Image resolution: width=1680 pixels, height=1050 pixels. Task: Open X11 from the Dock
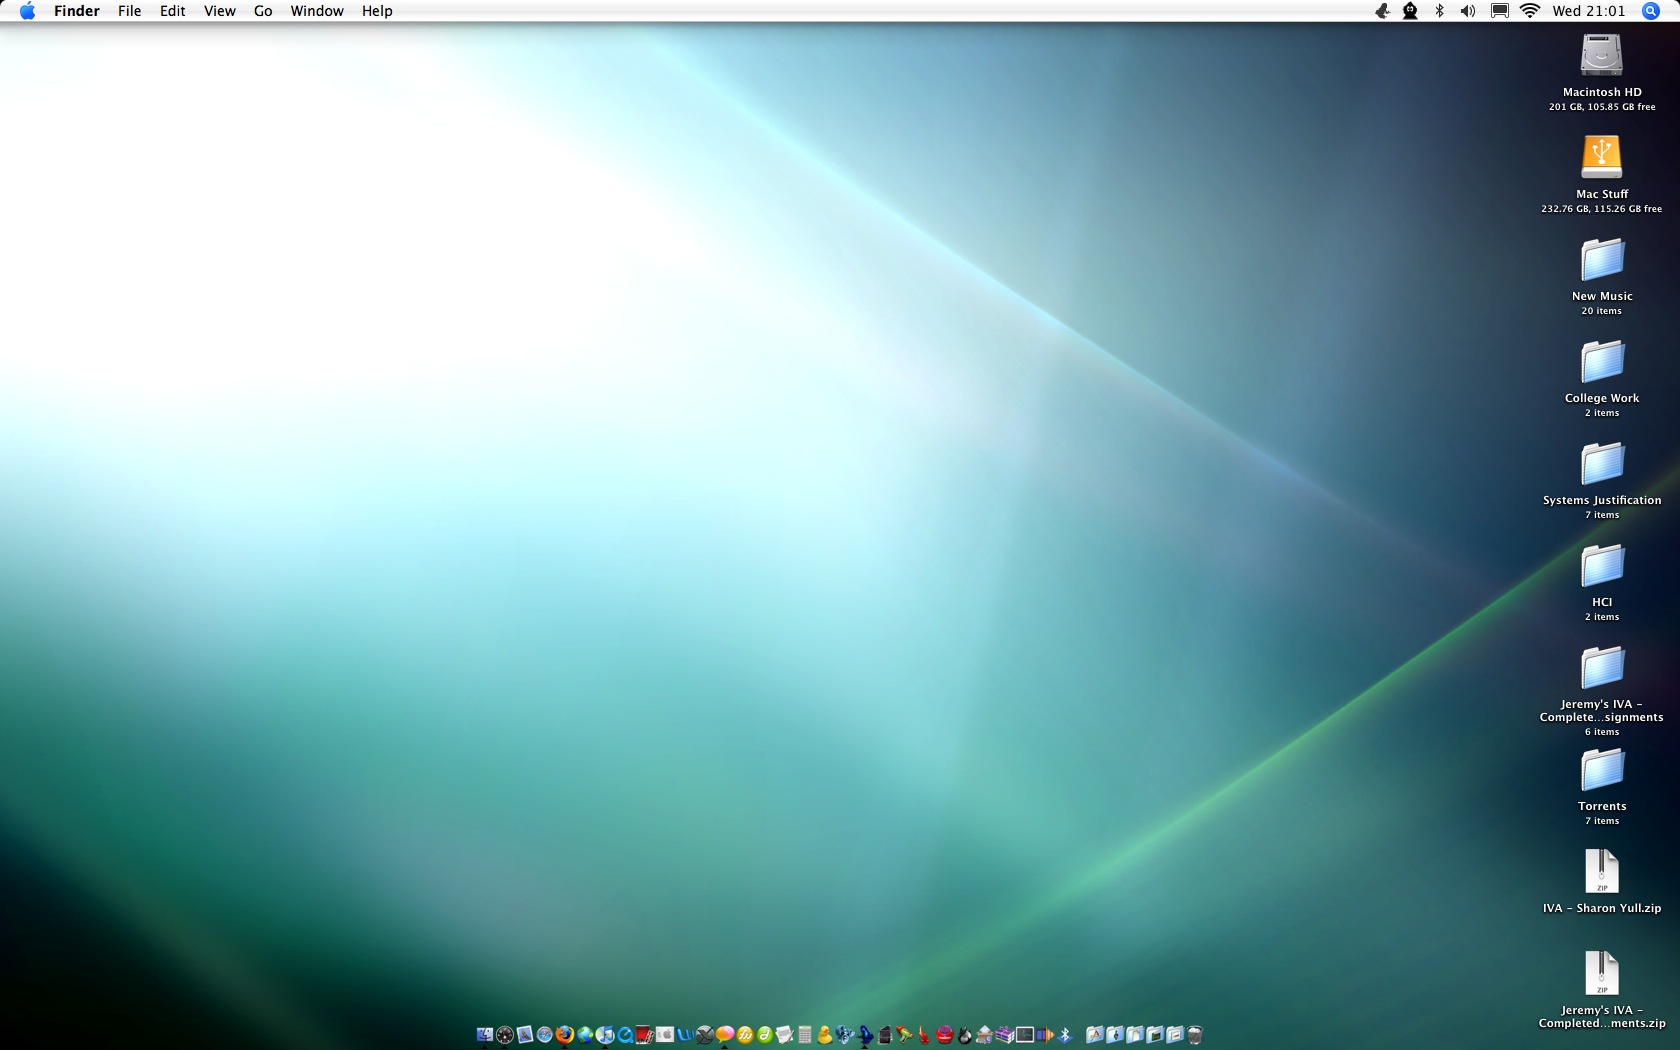705,1035
